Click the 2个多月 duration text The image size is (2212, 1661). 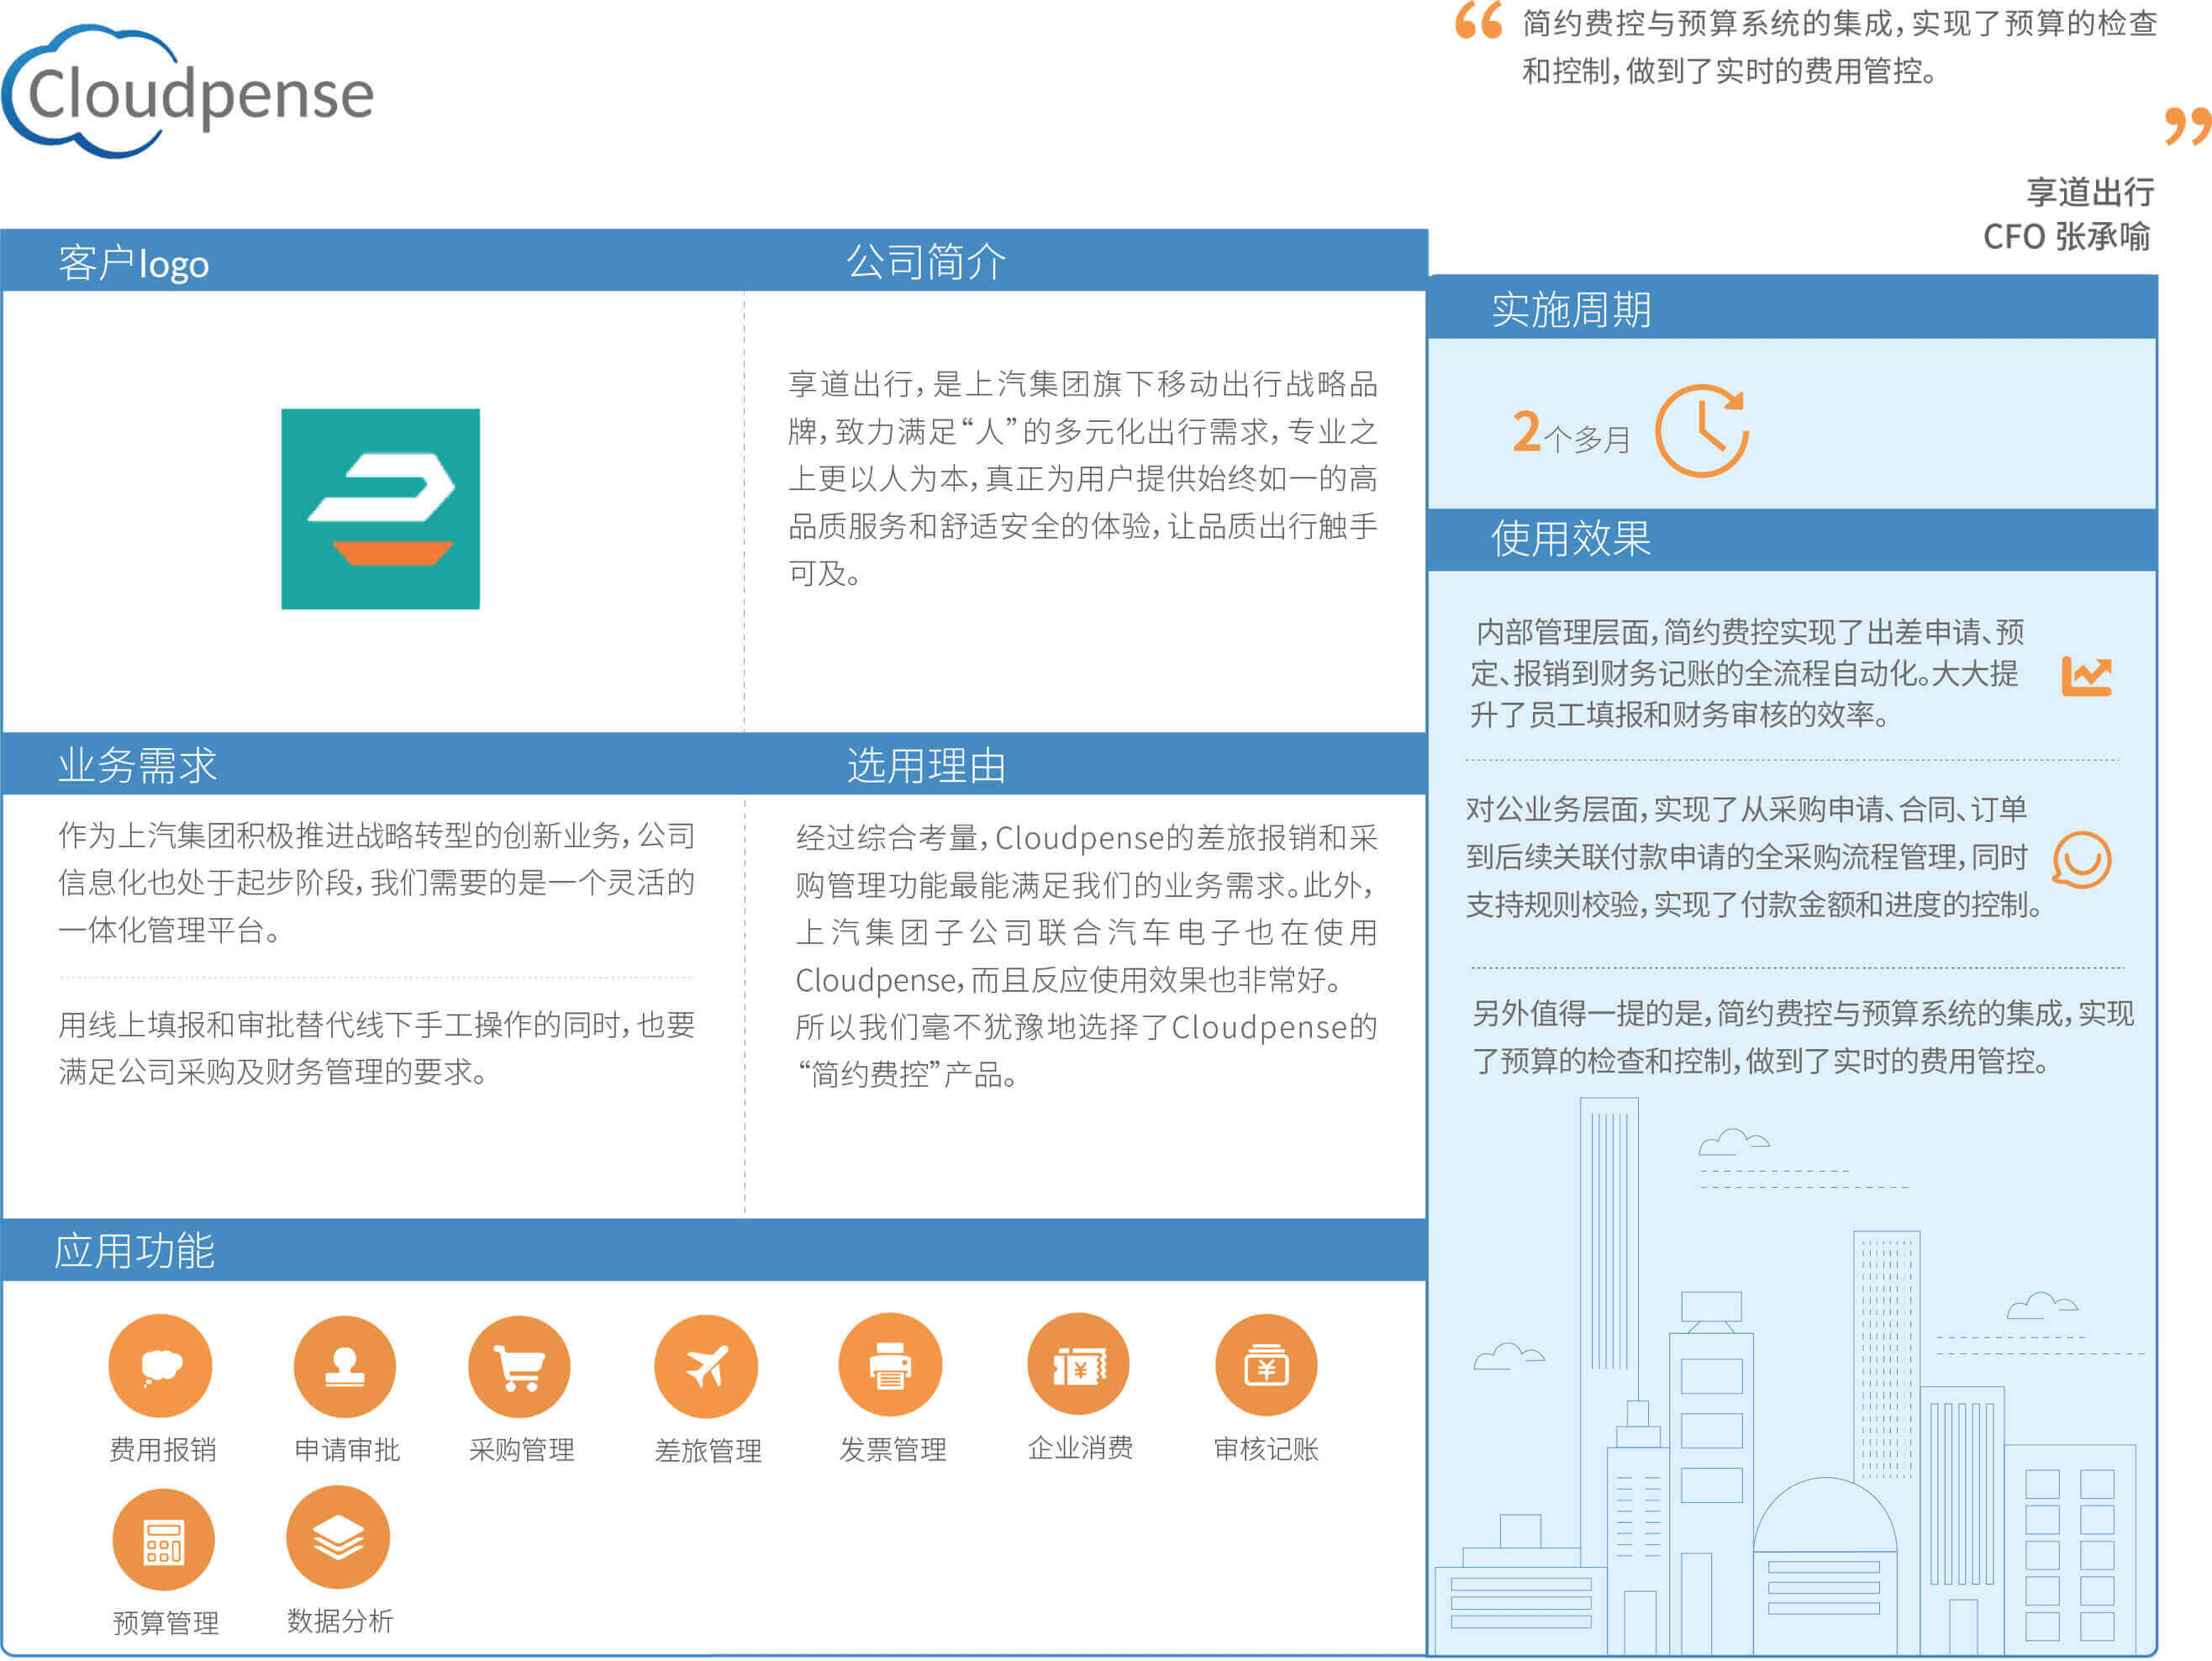[1571, 432]
